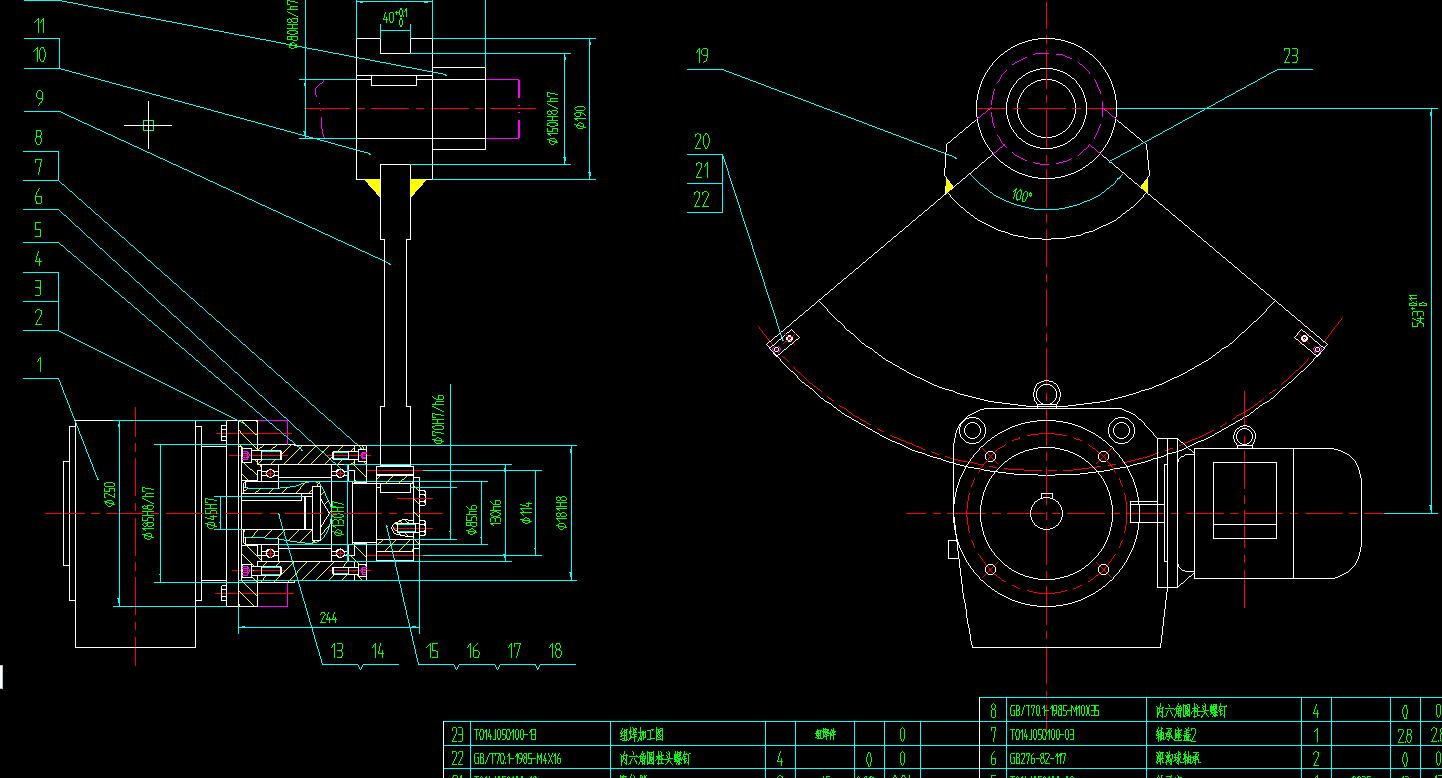Select the 100° angle dimension
Image resolution: width=1442 pixels, height=778 pixels.
pyautogui.click(x=1021, y=196)
